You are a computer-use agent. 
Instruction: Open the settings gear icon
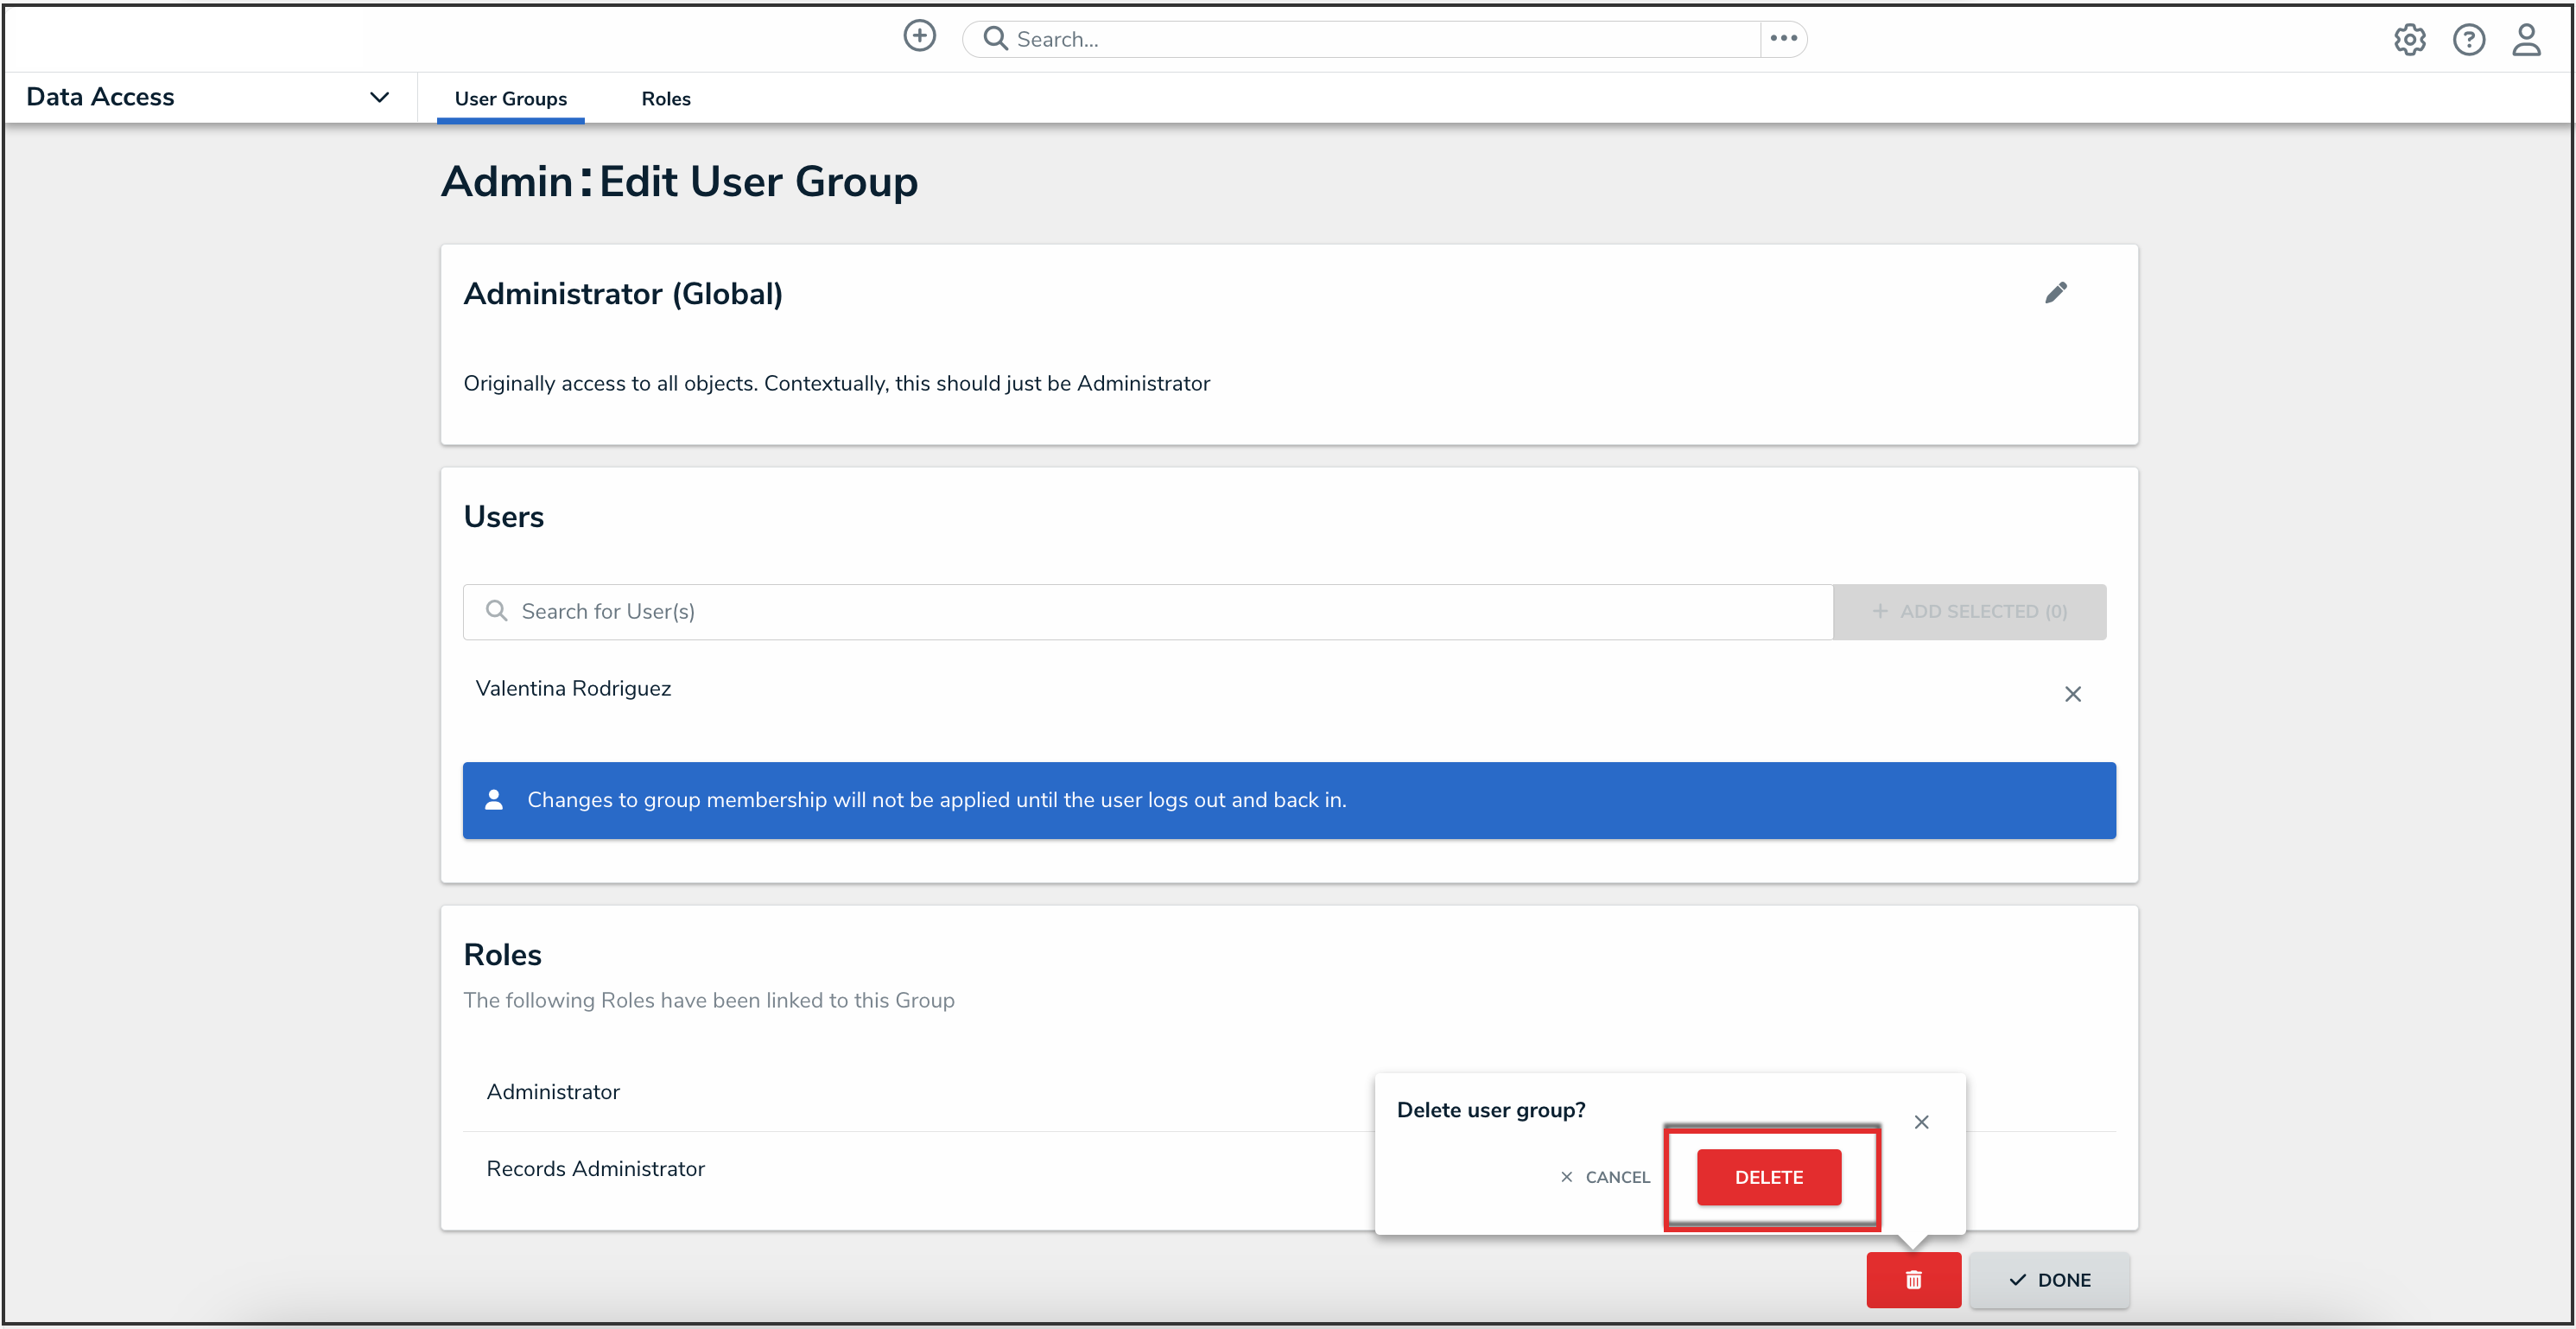coord(2408,40)
